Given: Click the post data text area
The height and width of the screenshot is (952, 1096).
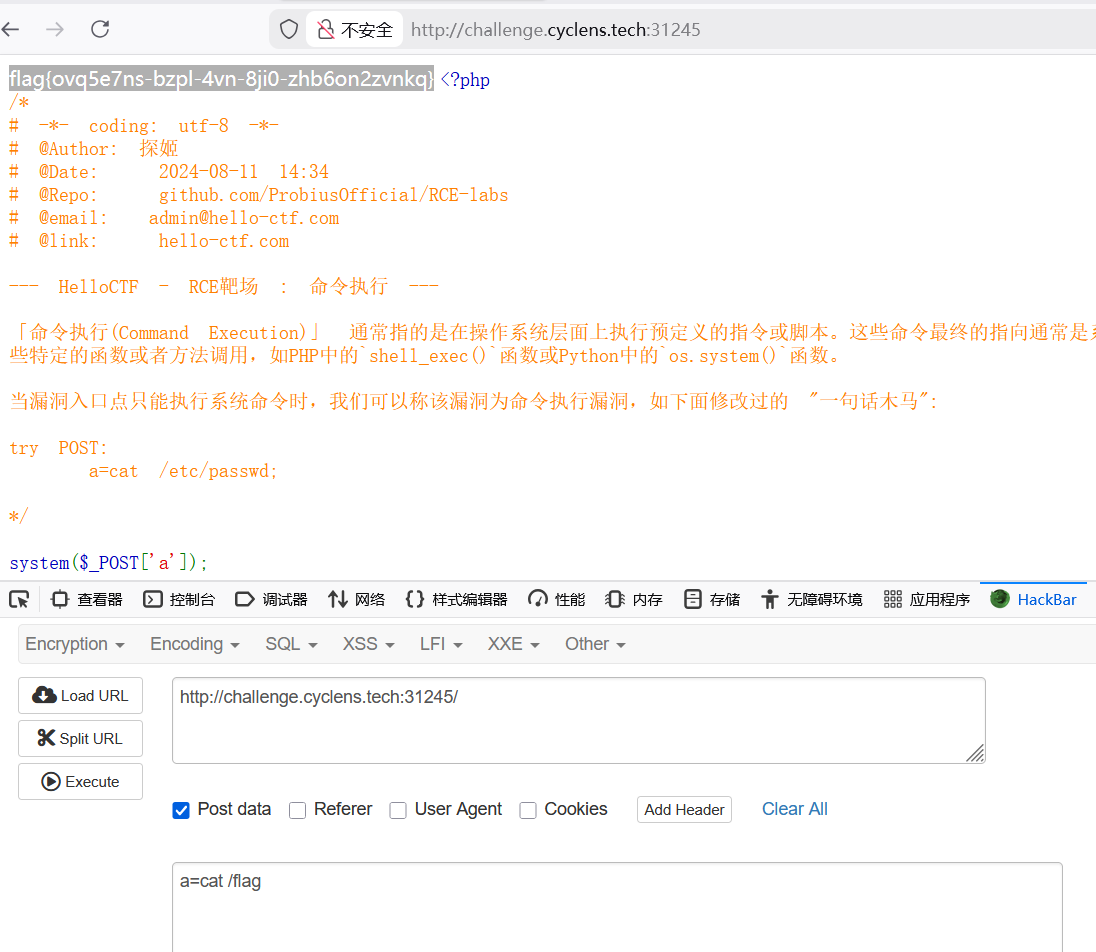Looking at the screenshot, I should tap(617, 907).
